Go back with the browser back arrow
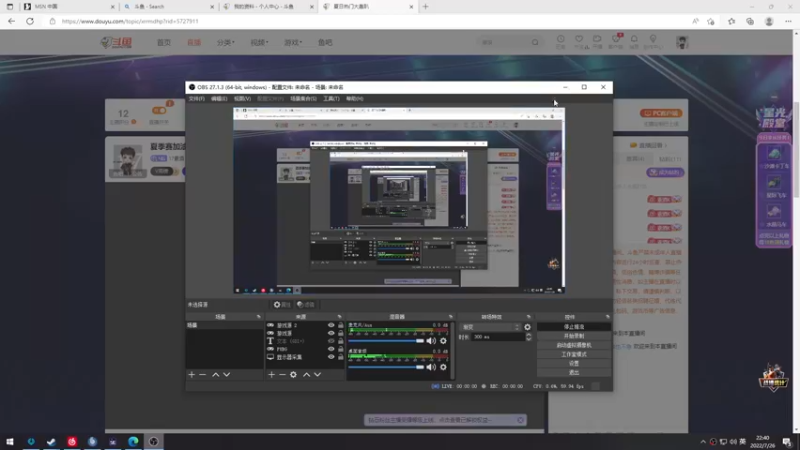 pos(11,21)
